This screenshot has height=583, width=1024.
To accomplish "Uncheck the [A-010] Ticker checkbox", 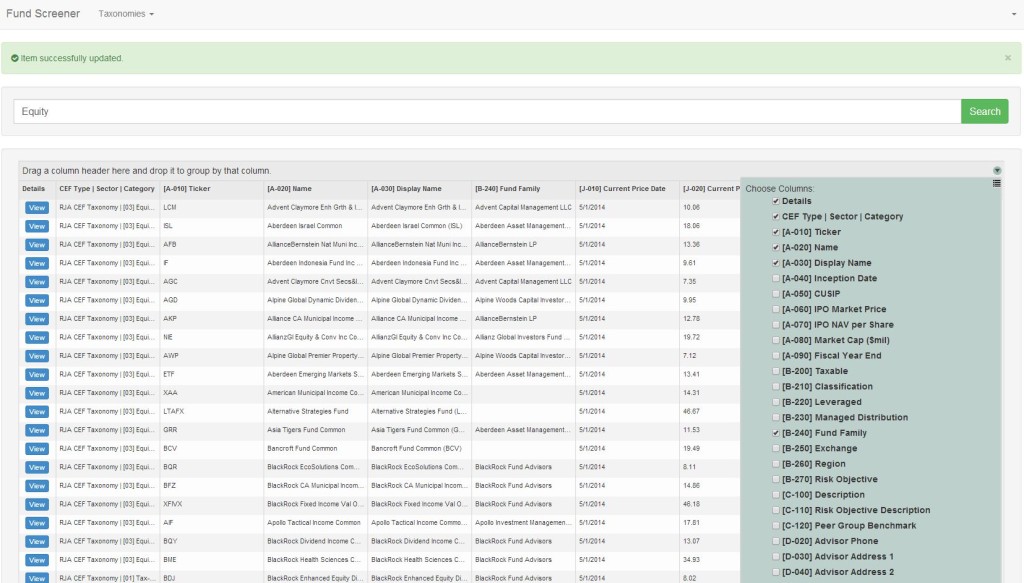I will pyautogui.click(x=776, y=232).
